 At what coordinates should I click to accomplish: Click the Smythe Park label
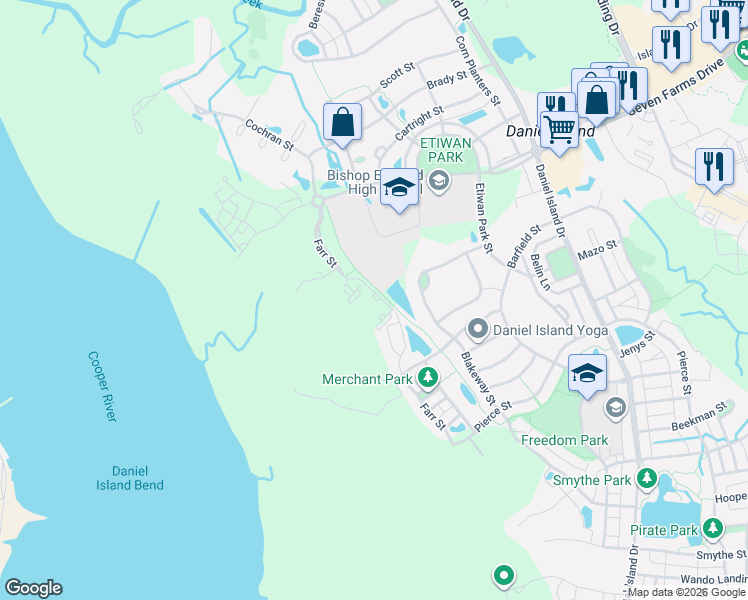[x=592, y=480]
